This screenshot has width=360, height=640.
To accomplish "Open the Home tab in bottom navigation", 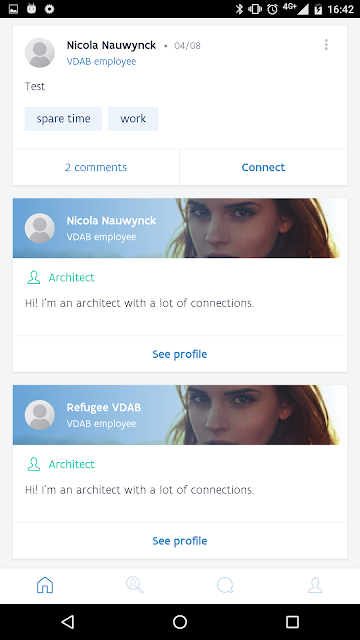I will pos(45,585).
